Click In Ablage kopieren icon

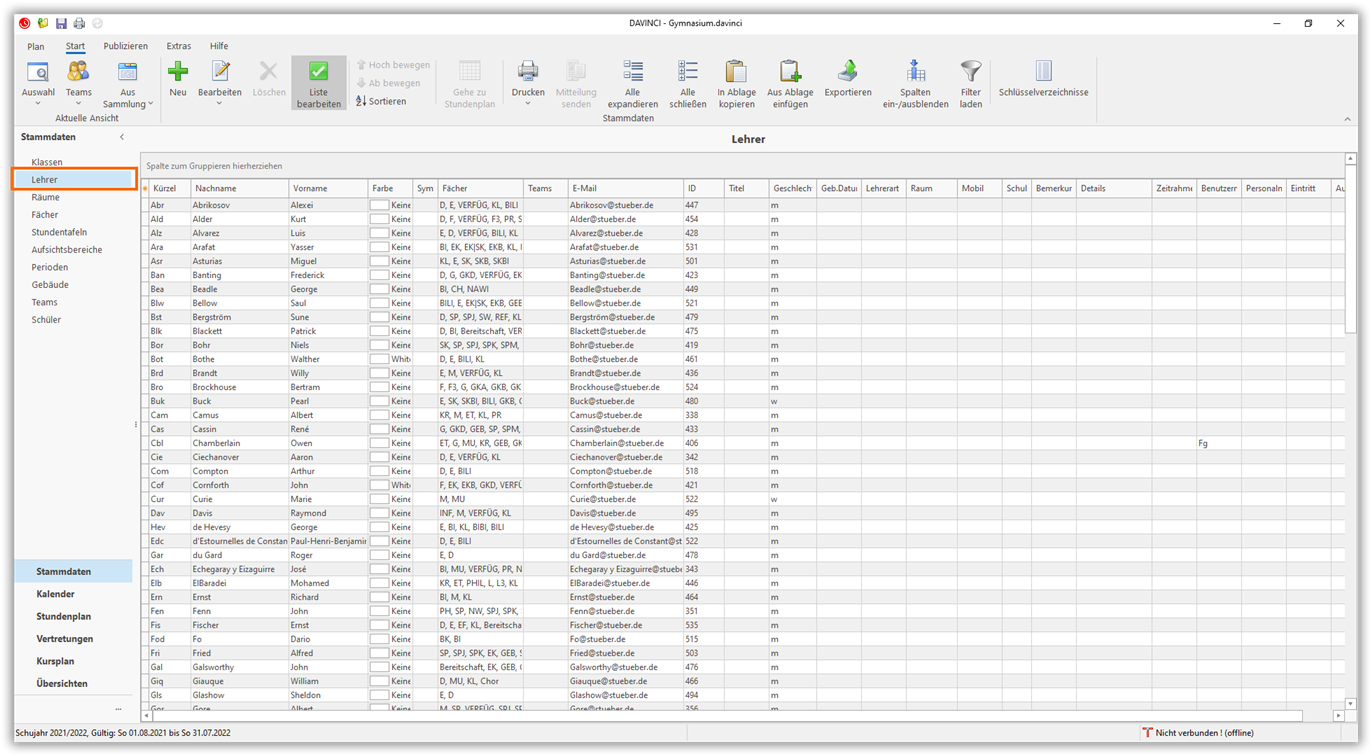[x=736, y=72]
